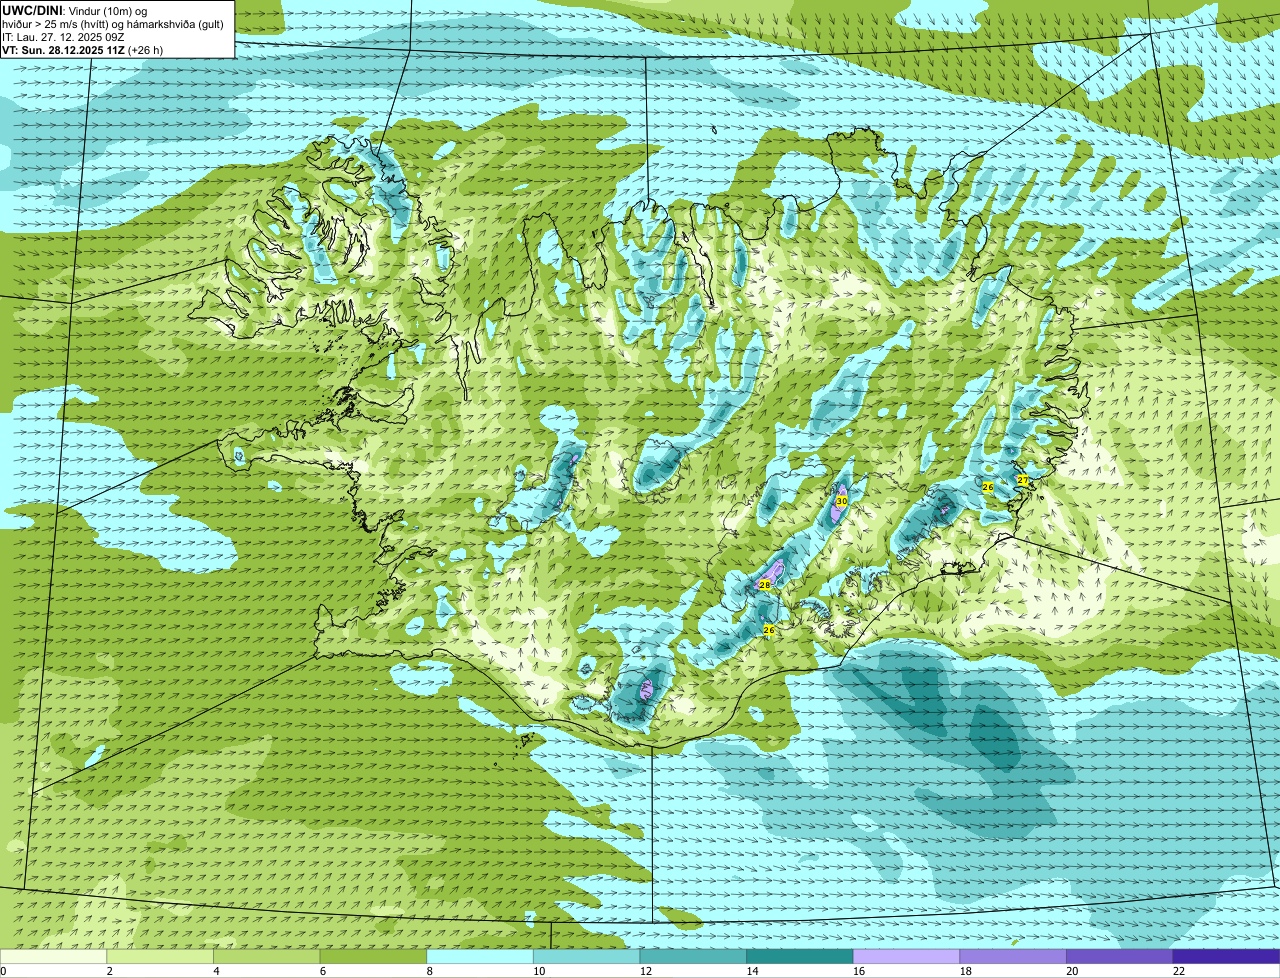Select the 18–20 m/s purple legend swatch
The height and width of the screenshot is (978, 1280).
(1013, 956)
